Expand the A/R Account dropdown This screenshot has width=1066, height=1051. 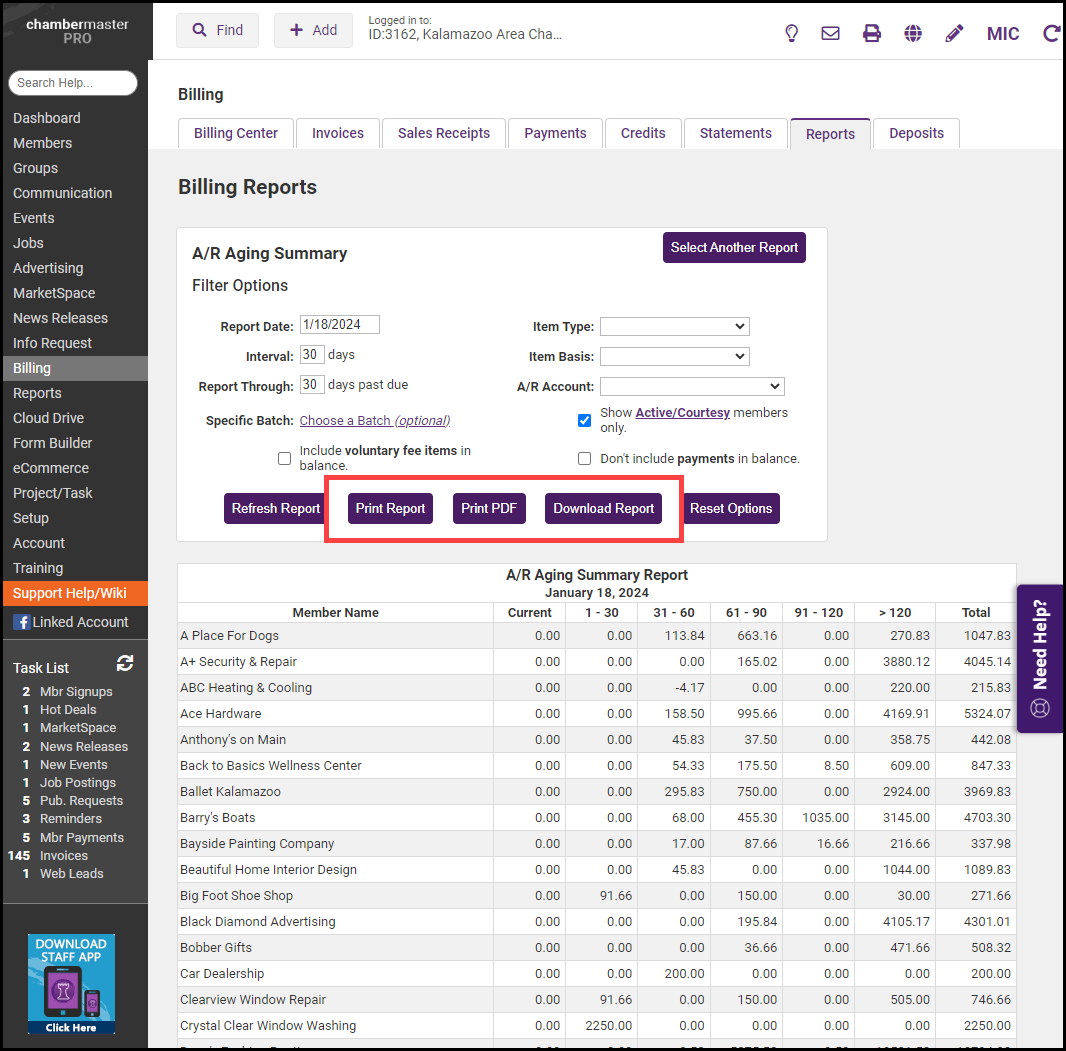click(x=692, y=386)
